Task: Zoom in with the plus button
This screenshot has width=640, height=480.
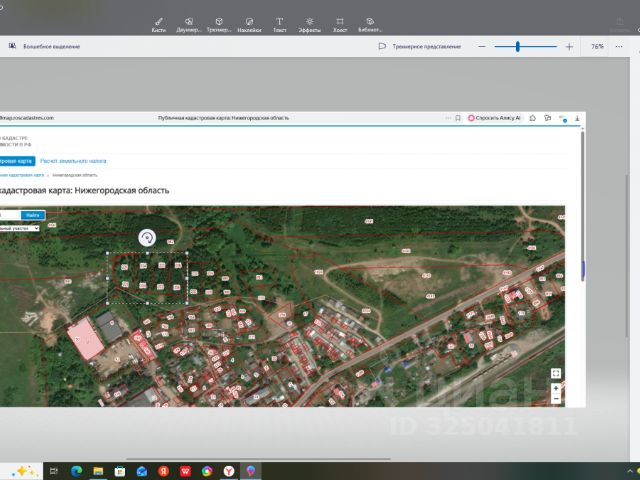Action: coord(569,46)
